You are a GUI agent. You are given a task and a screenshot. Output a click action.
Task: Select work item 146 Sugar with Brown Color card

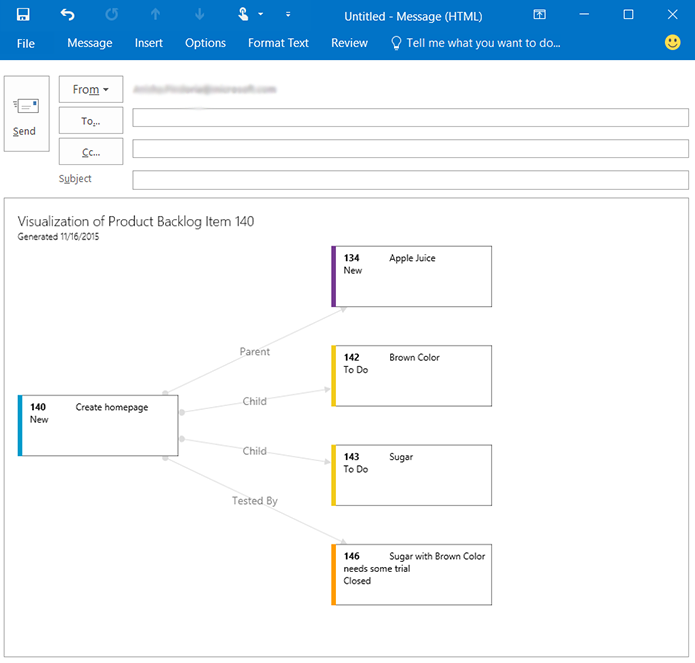coord(411,574)
